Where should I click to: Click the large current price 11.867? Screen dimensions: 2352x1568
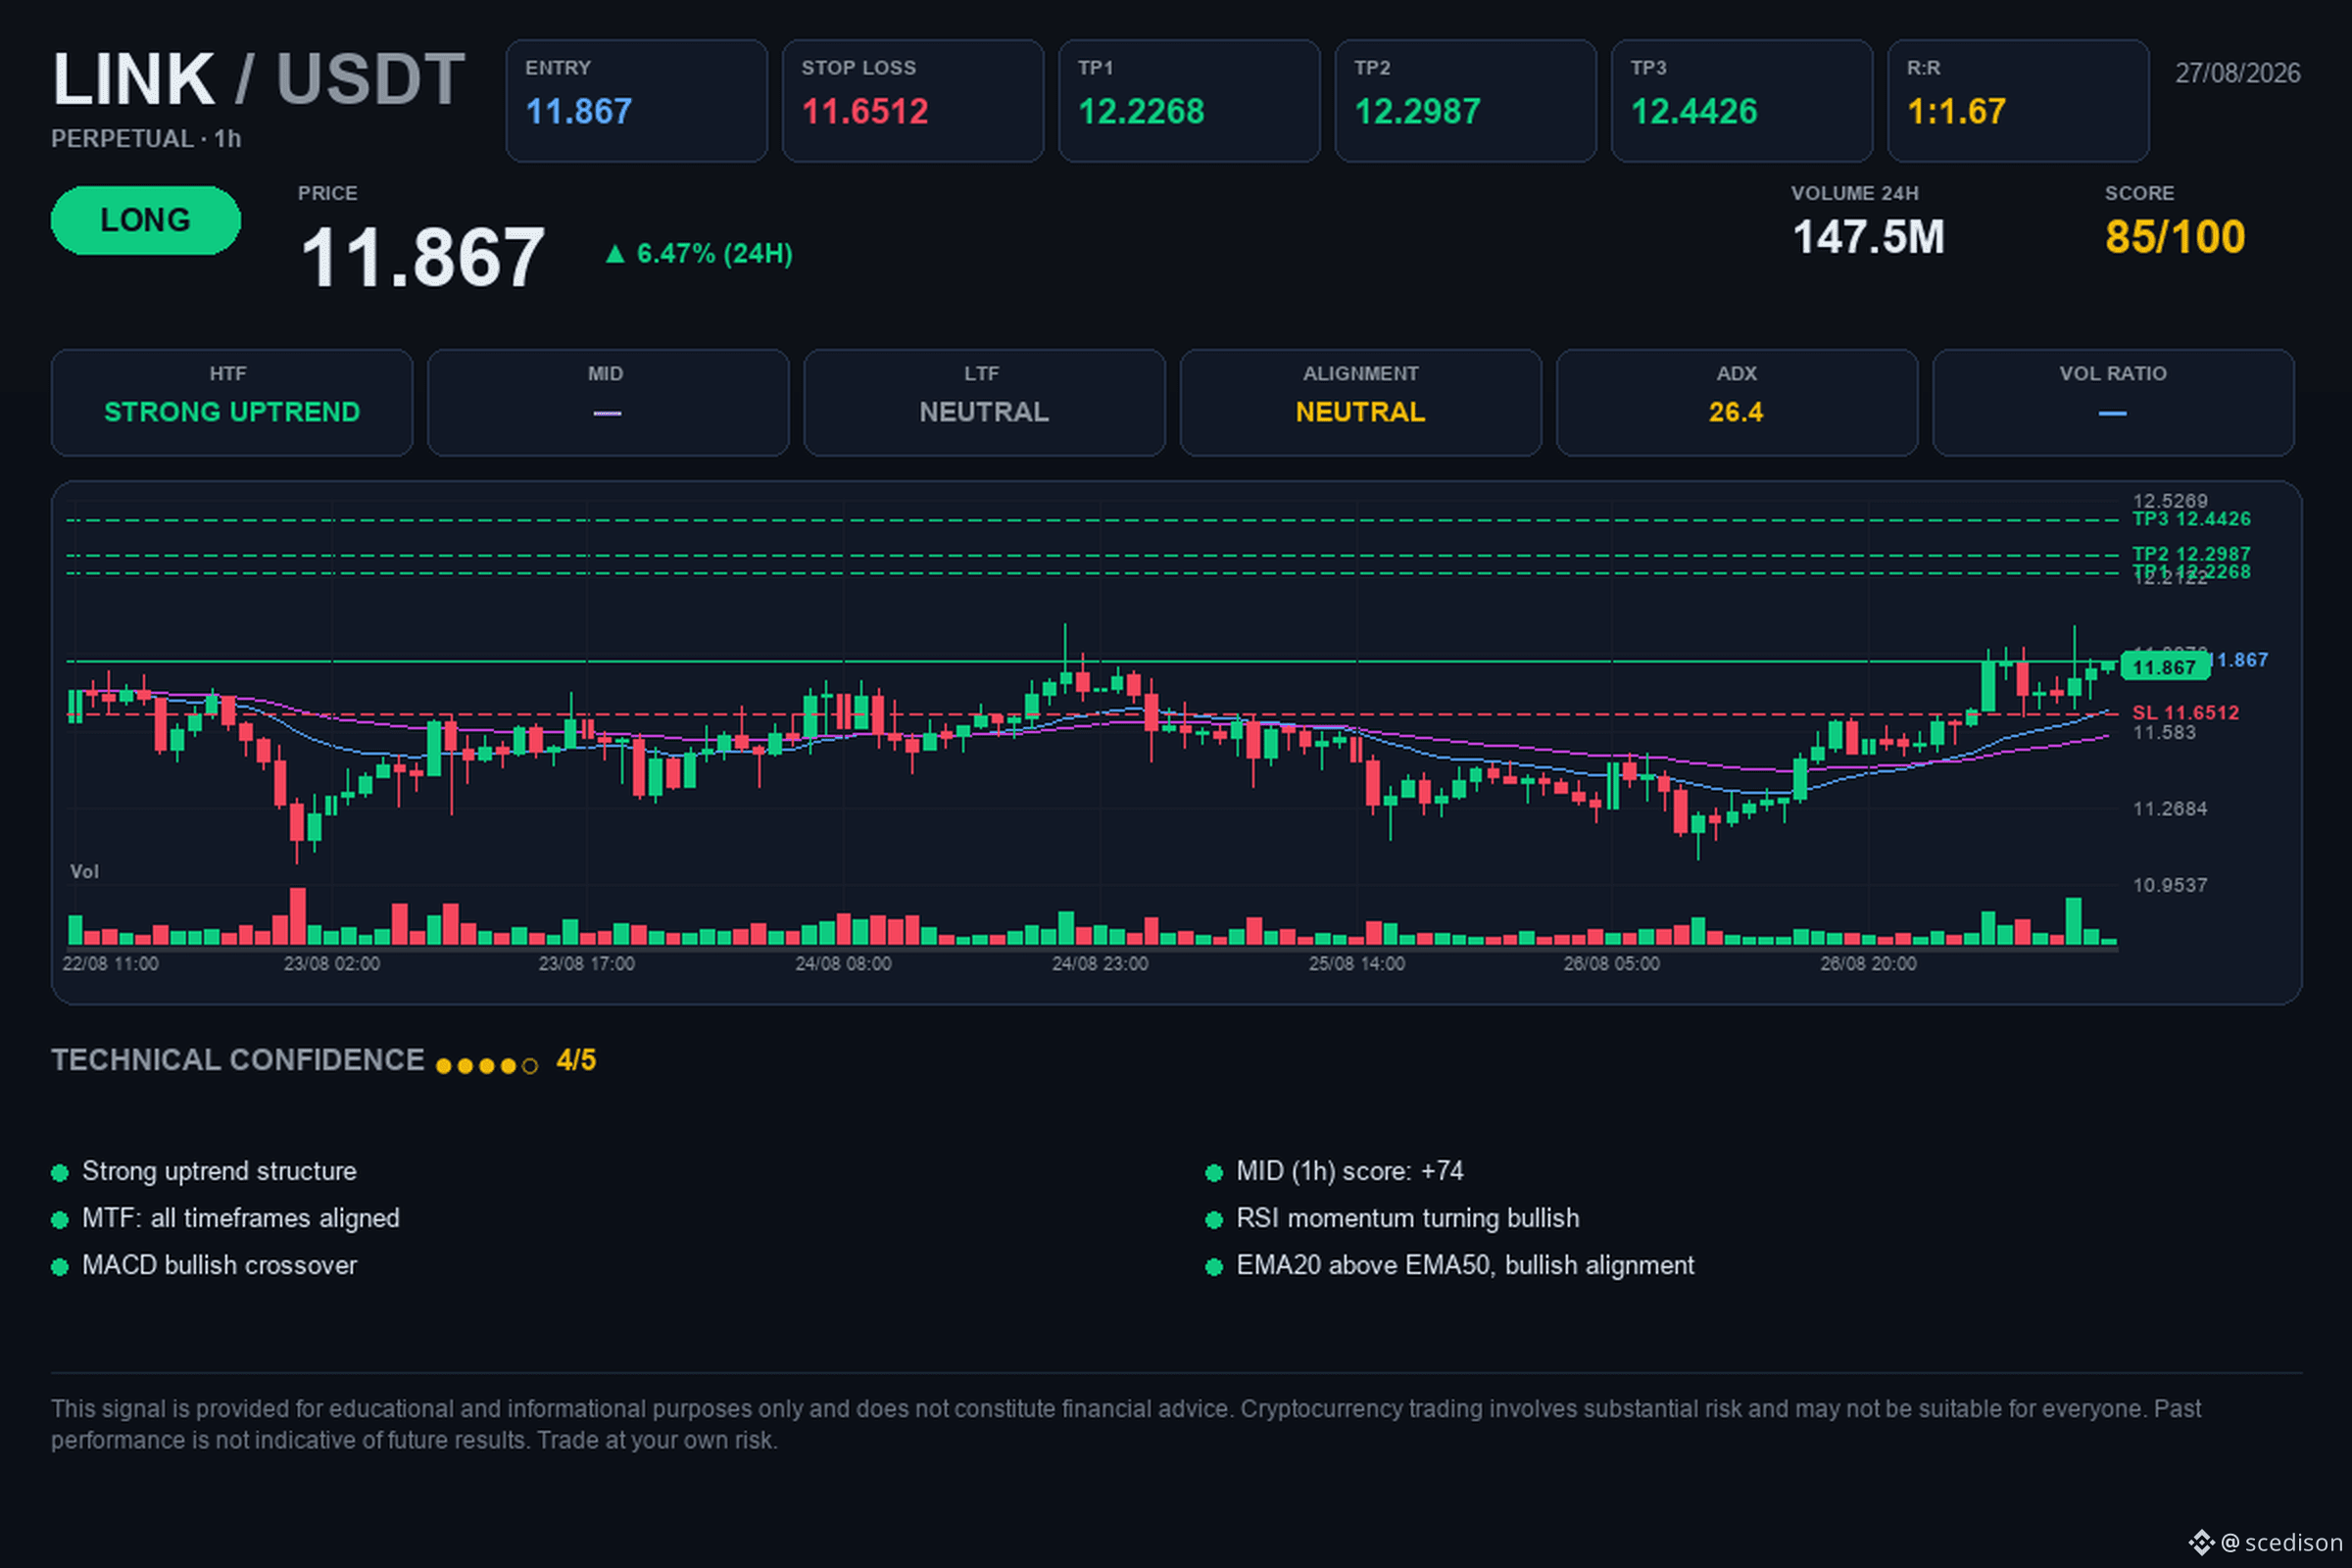423,257
